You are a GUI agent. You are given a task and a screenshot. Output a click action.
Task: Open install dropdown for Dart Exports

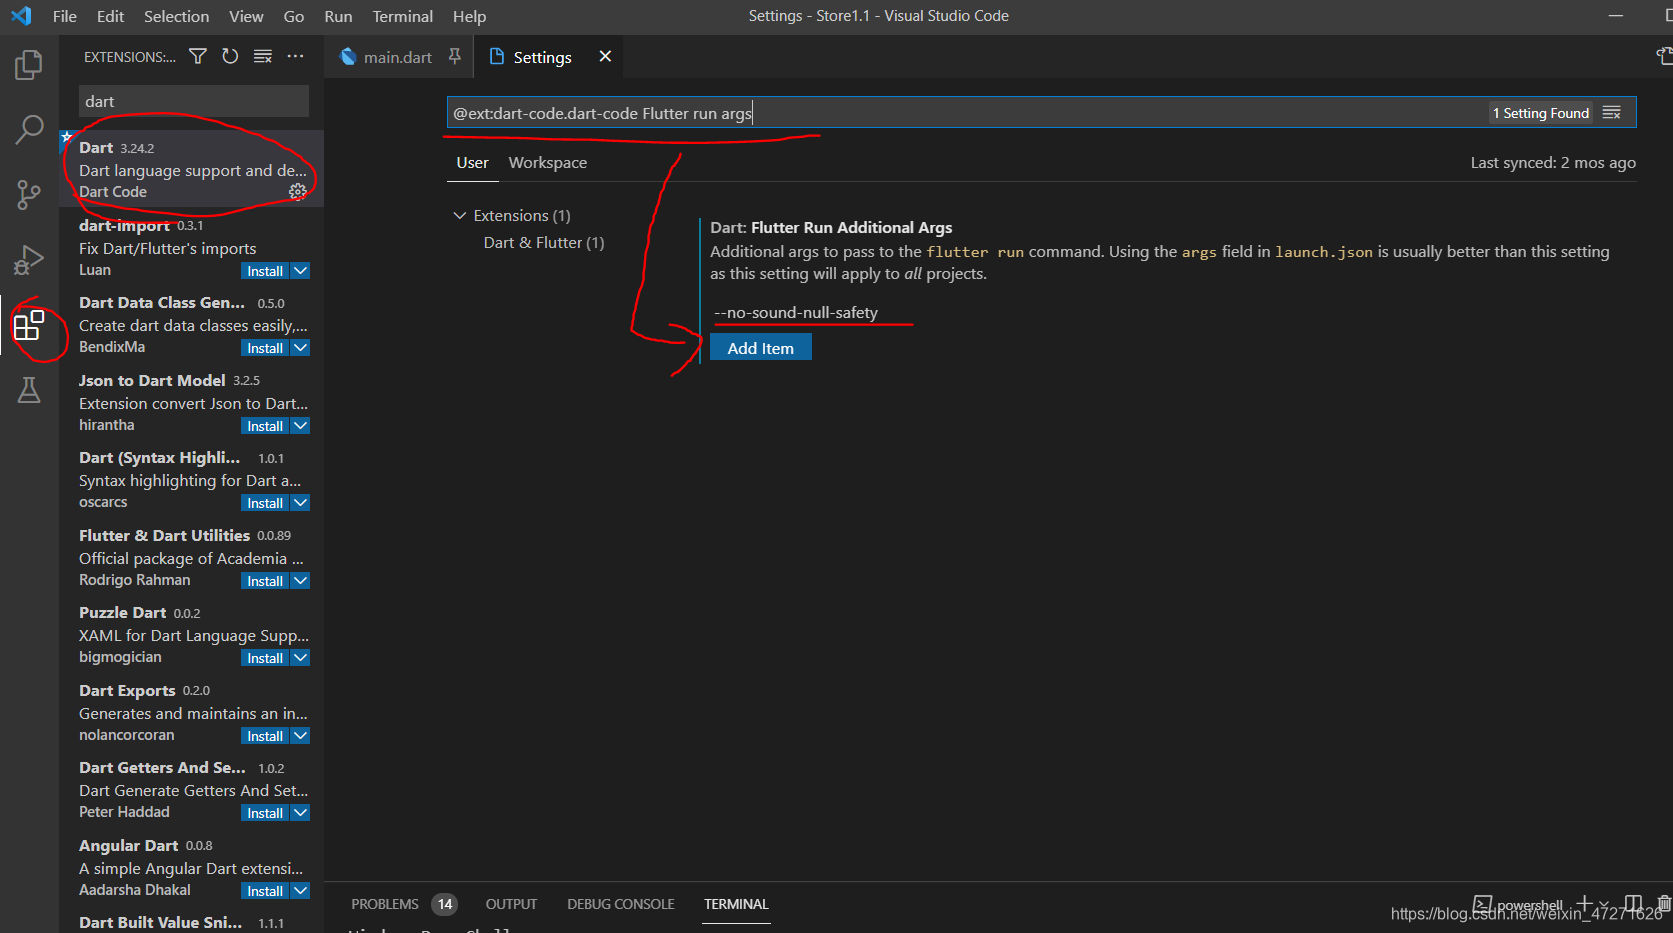click(300, 736)
